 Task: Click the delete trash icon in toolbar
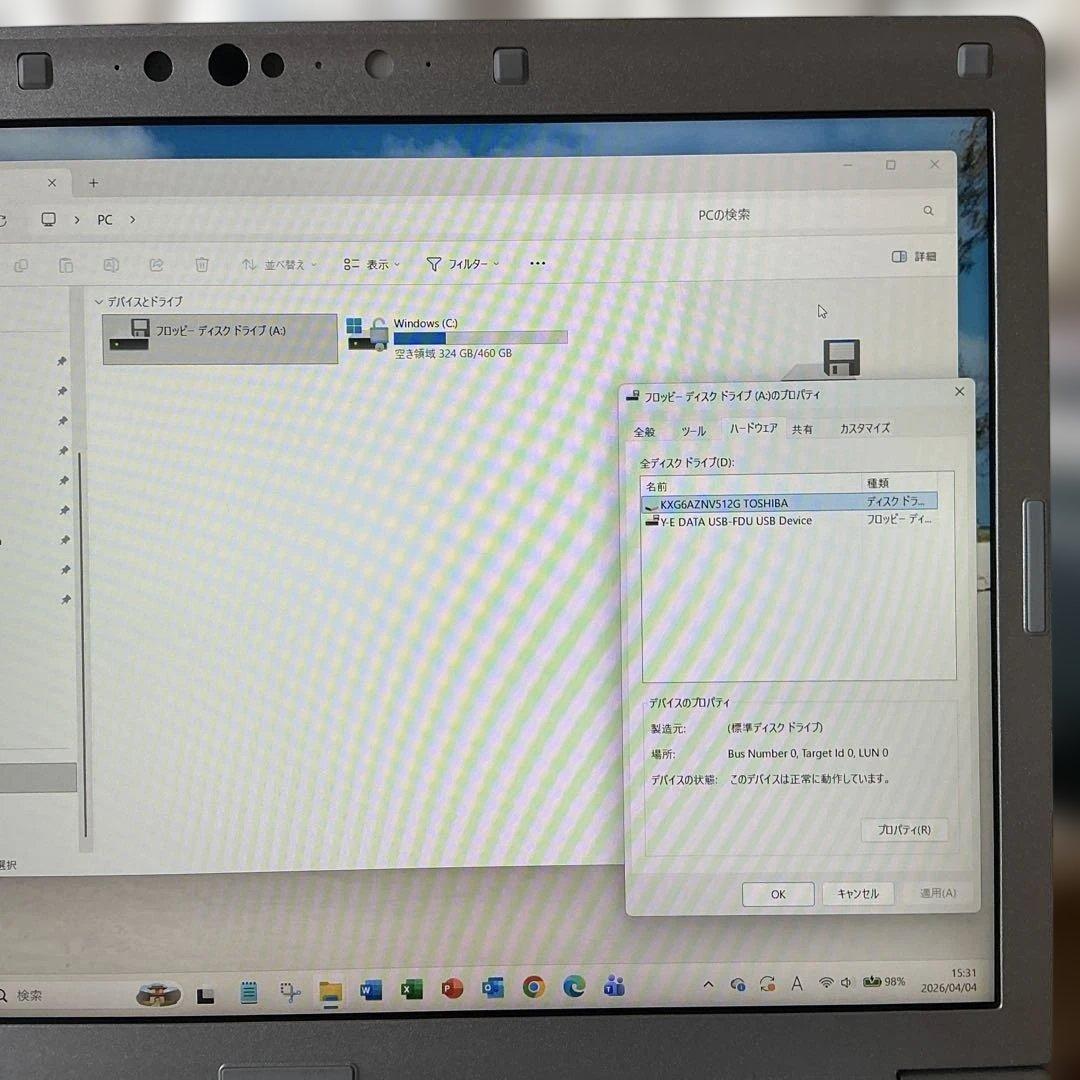202,264
